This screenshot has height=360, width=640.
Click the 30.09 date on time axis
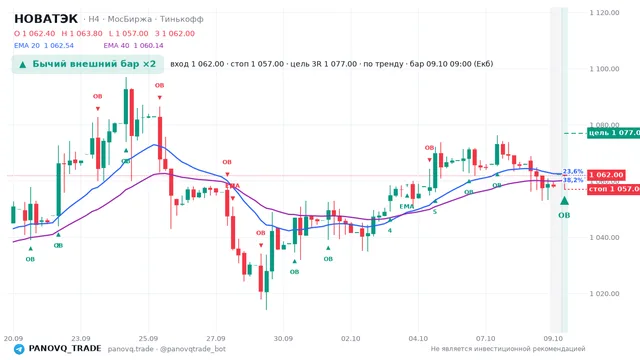(x=283, y=339)
